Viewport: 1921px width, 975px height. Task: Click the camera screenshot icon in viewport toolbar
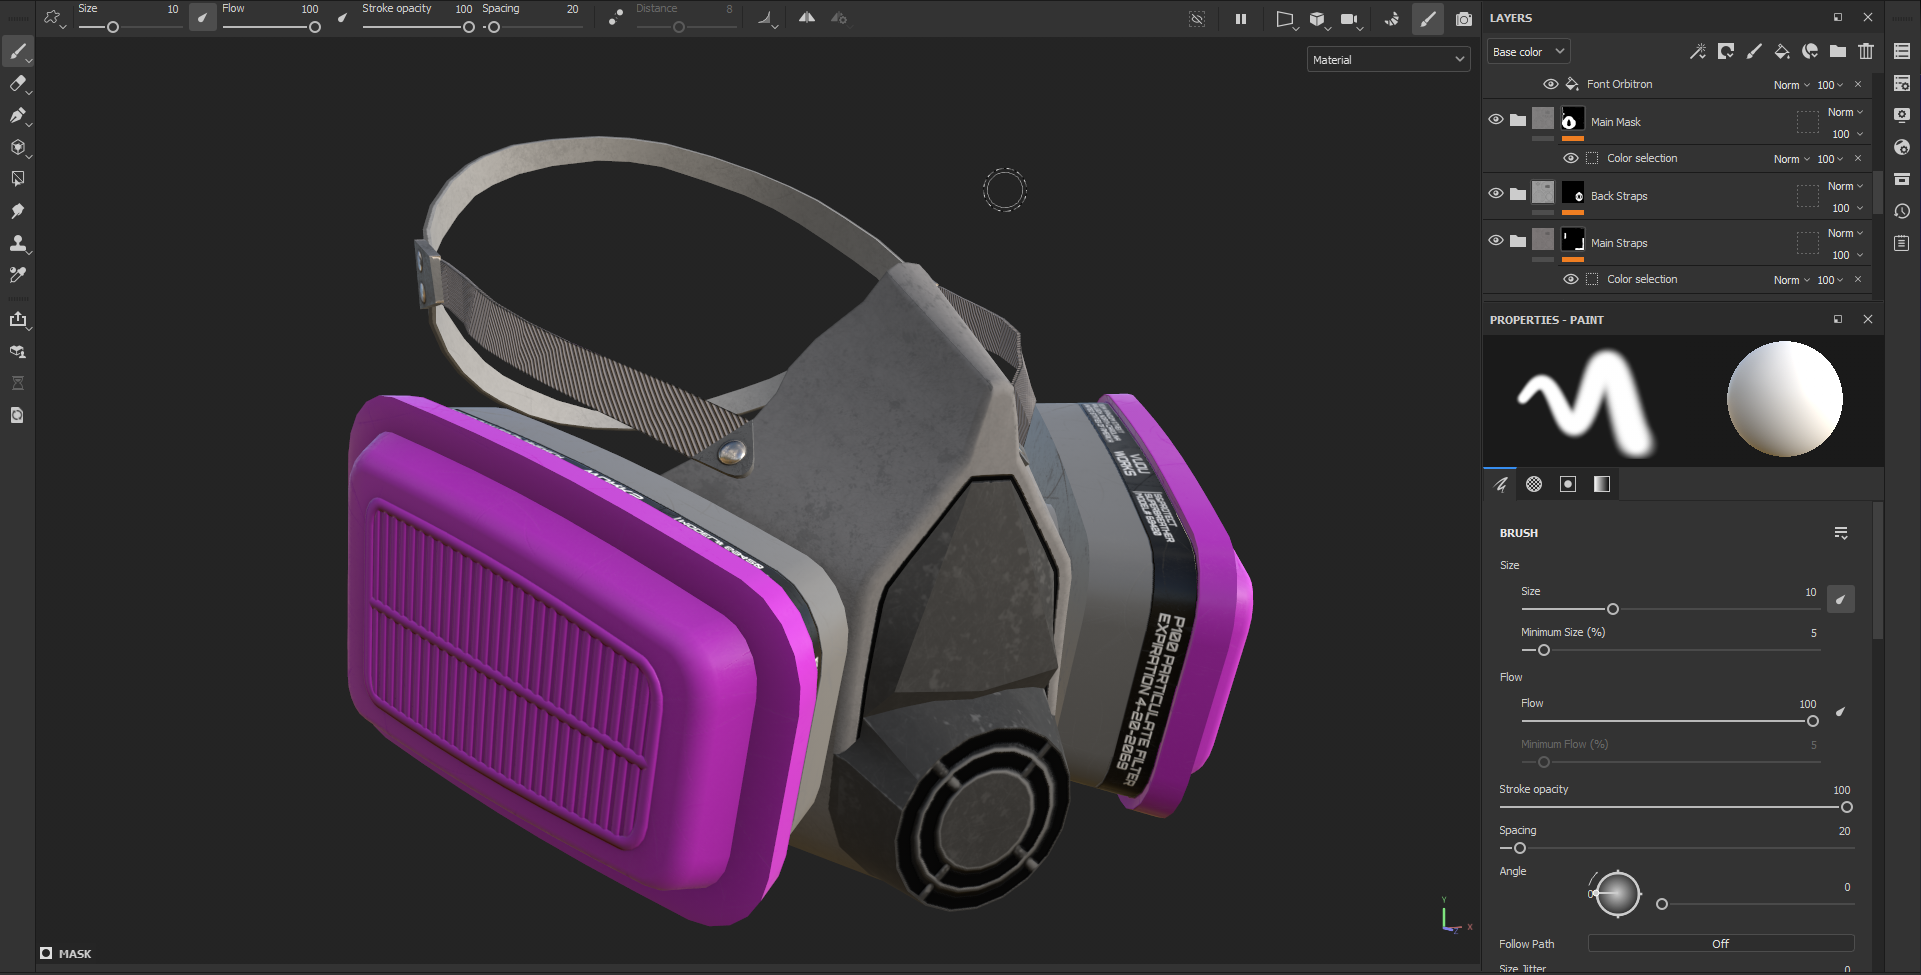1464,19
